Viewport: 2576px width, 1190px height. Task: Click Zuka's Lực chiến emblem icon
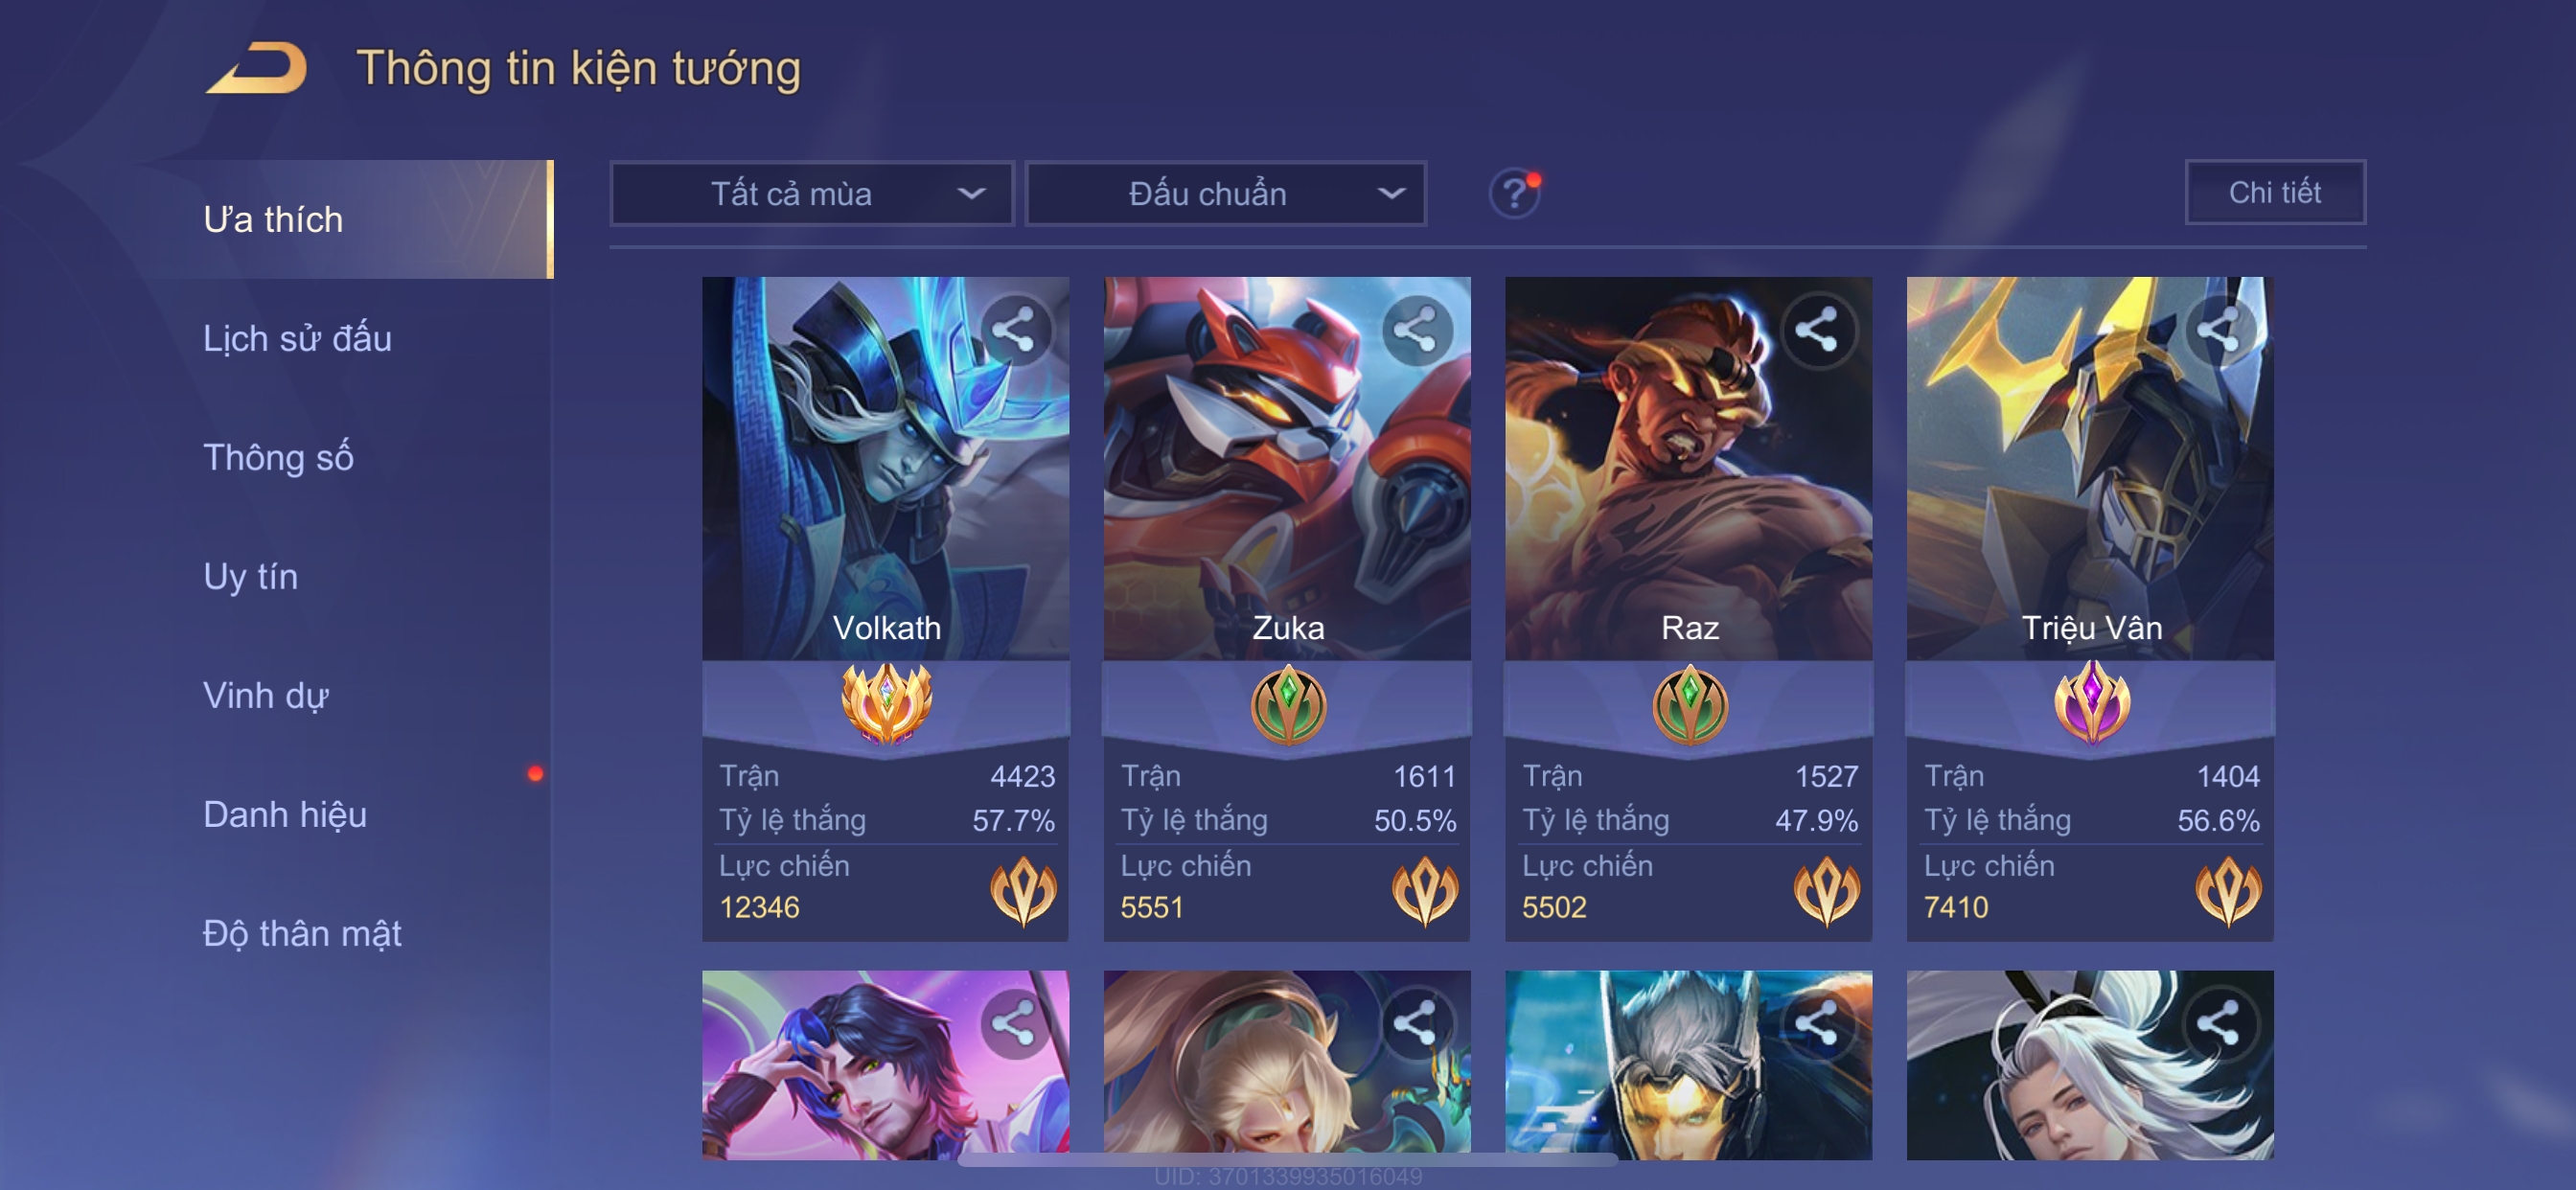pyautogui.click(x=1425, y=889)
